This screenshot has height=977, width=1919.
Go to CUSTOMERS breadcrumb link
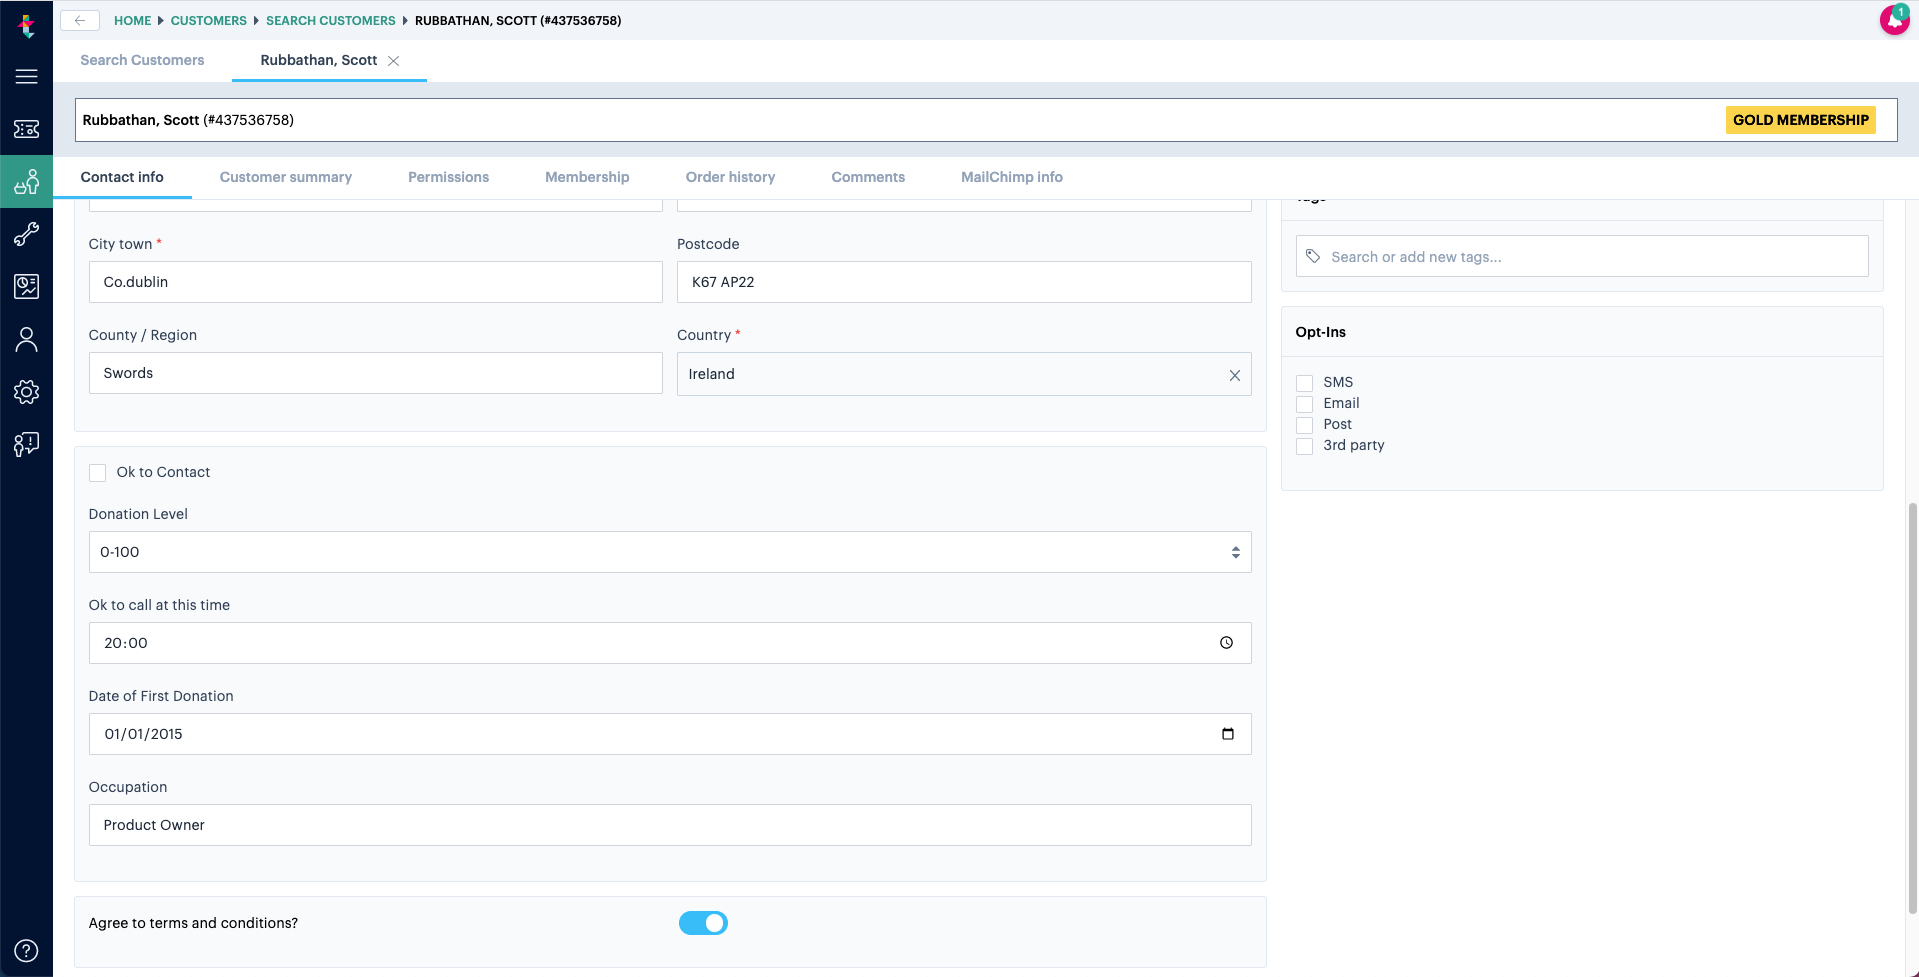coord(209,20)
